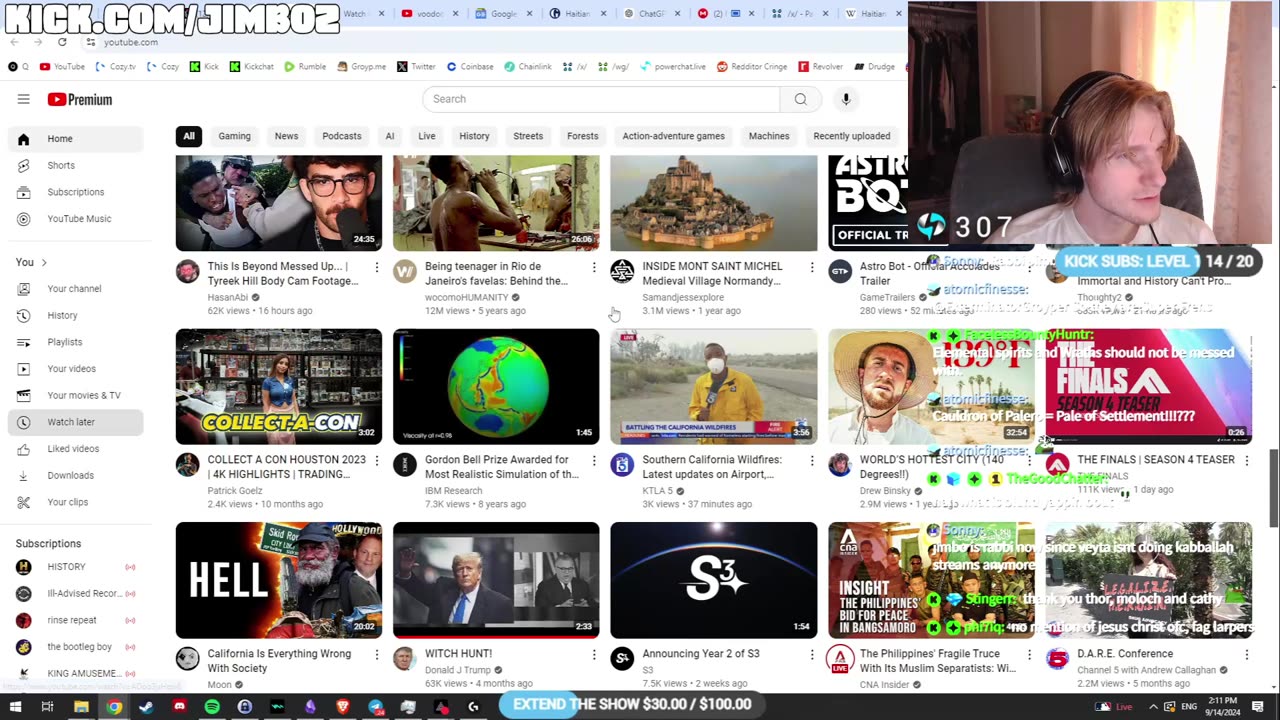The image size is (1280, 720).
Task: Open Steam from the taskbar
Action: [147, 707]
